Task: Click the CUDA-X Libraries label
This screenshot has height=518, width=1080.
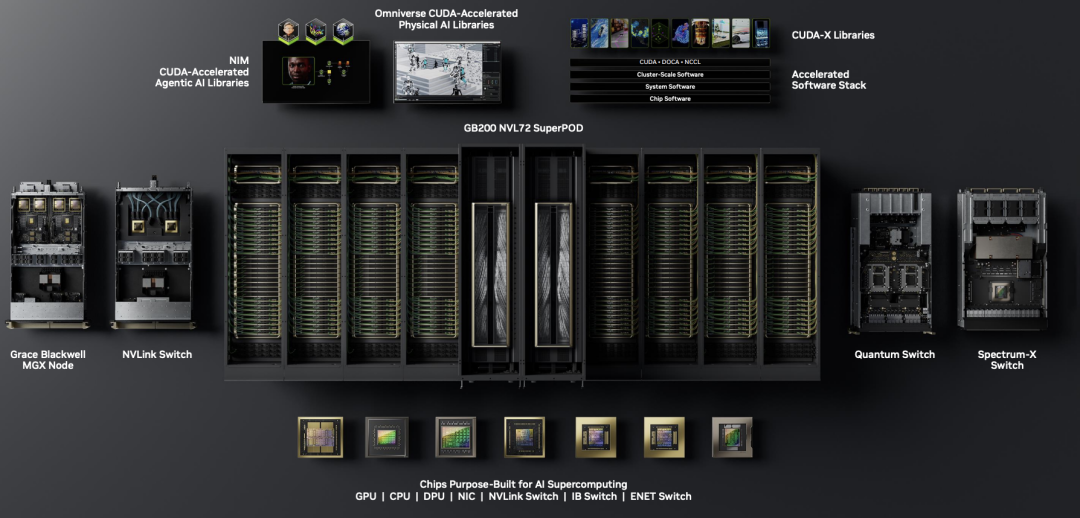Action: [x=833, y=35]
